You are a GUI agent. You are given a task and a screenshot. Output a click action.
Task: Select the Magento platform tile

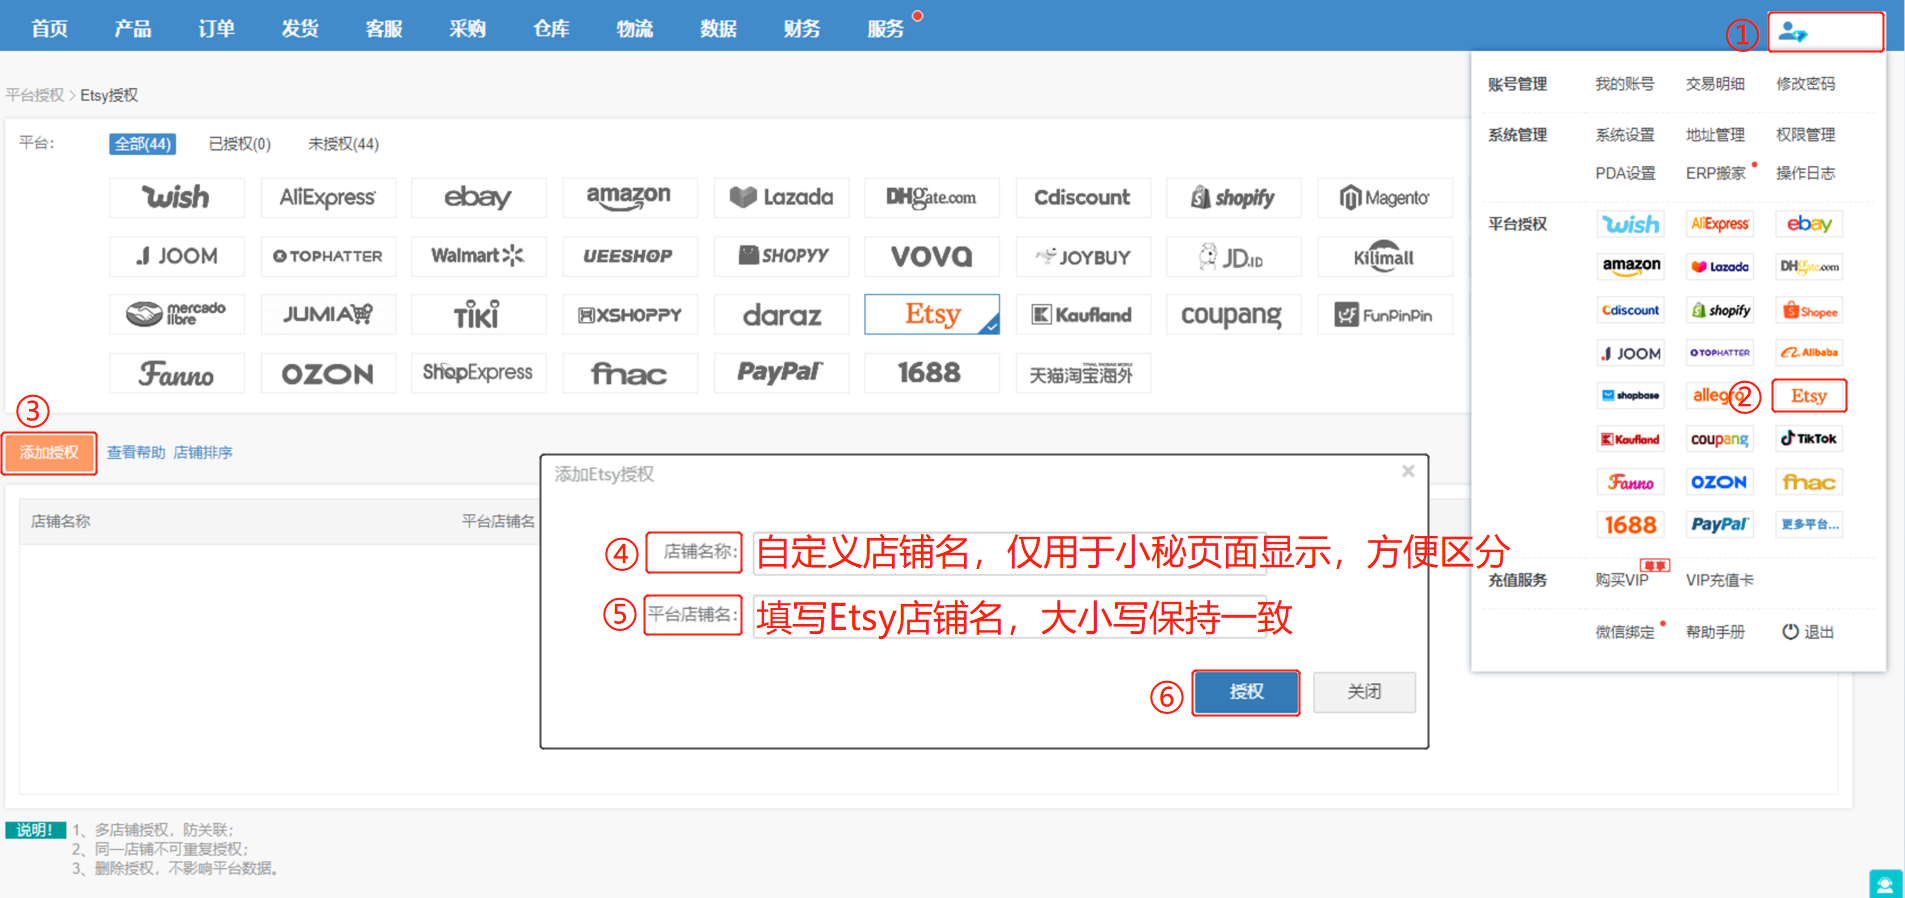[1385, 197]
